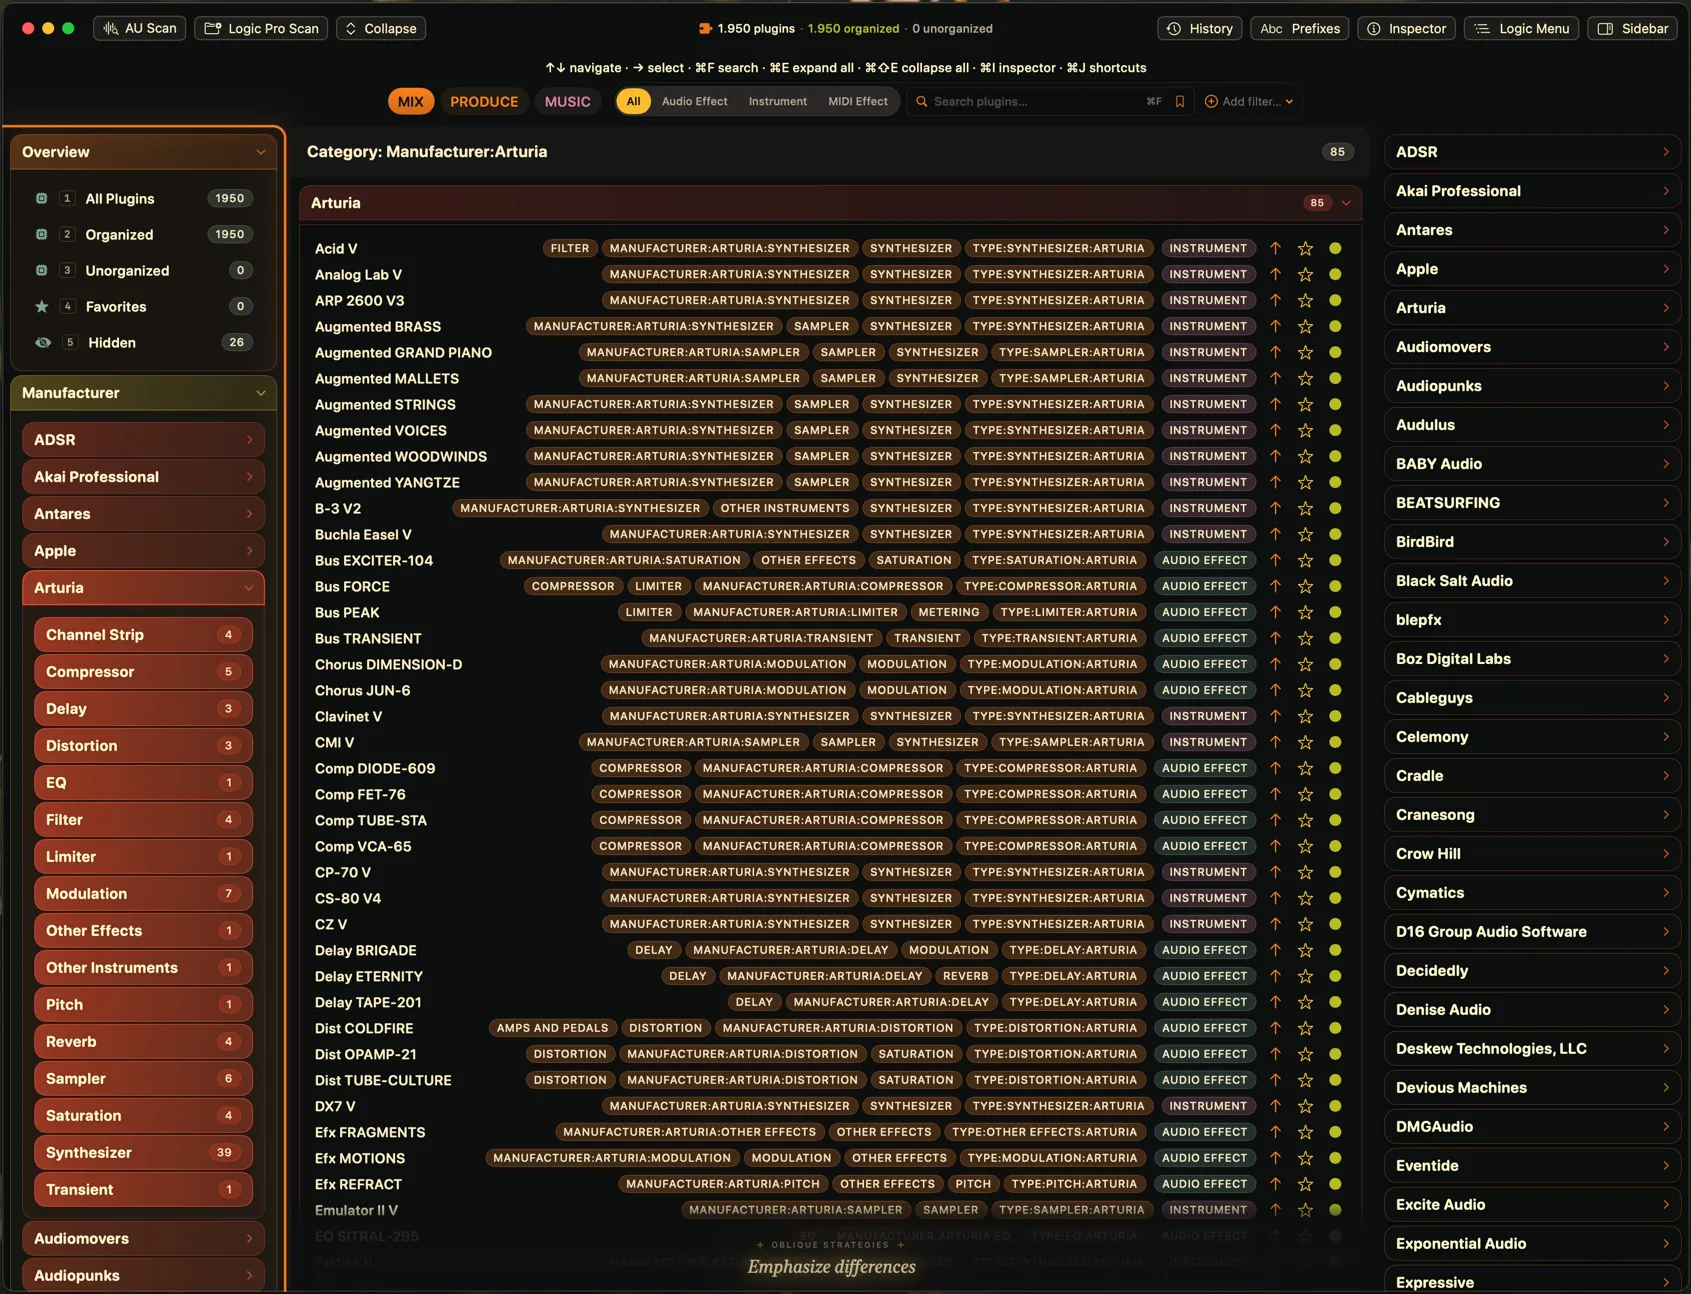This screenshot has height=1294, width=1691.
Task: Click the Logic Pro Scan button
Action: coord(262,29)
